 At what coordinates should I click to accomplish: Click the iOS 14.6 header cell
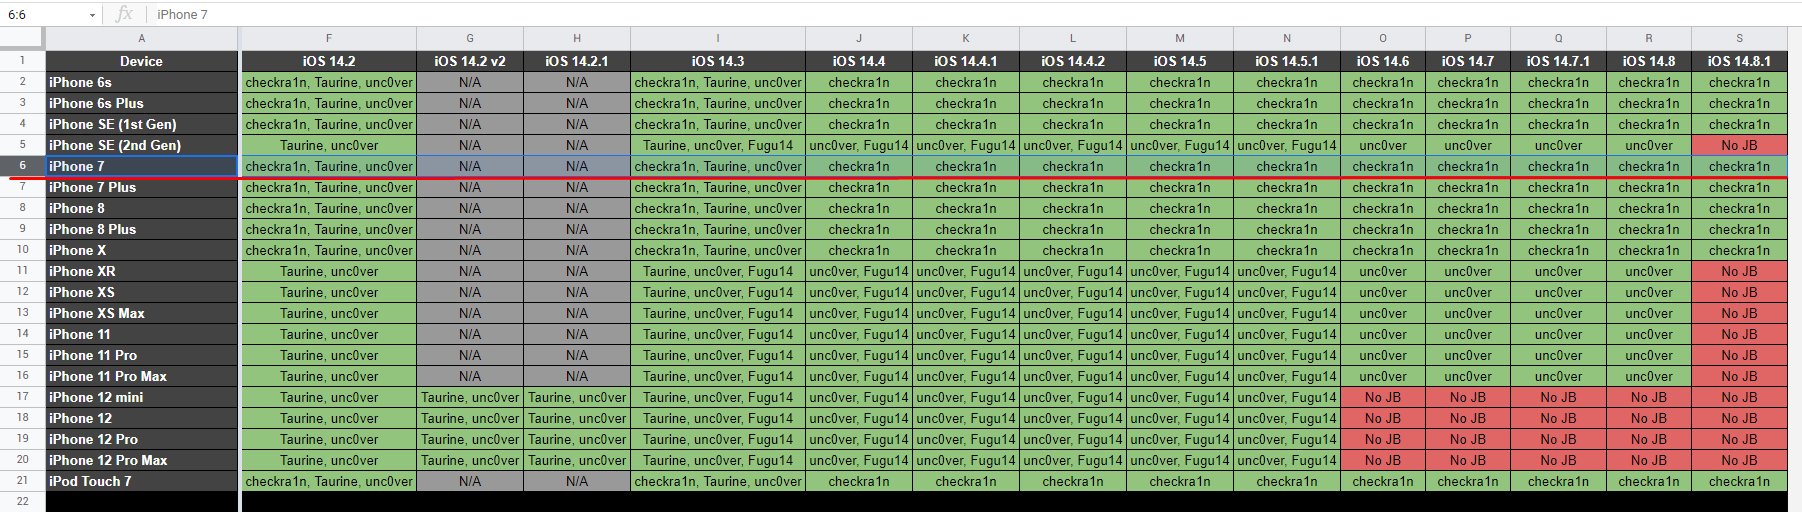click(1383, 61)
